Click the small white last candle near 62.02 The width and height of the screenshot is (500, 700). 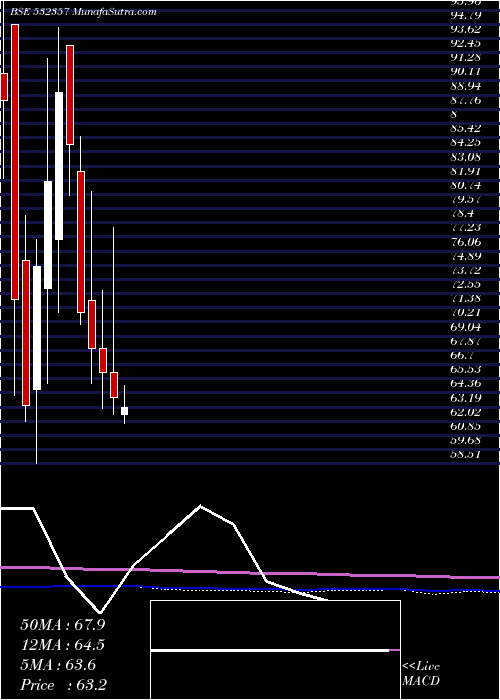point(125,411)
